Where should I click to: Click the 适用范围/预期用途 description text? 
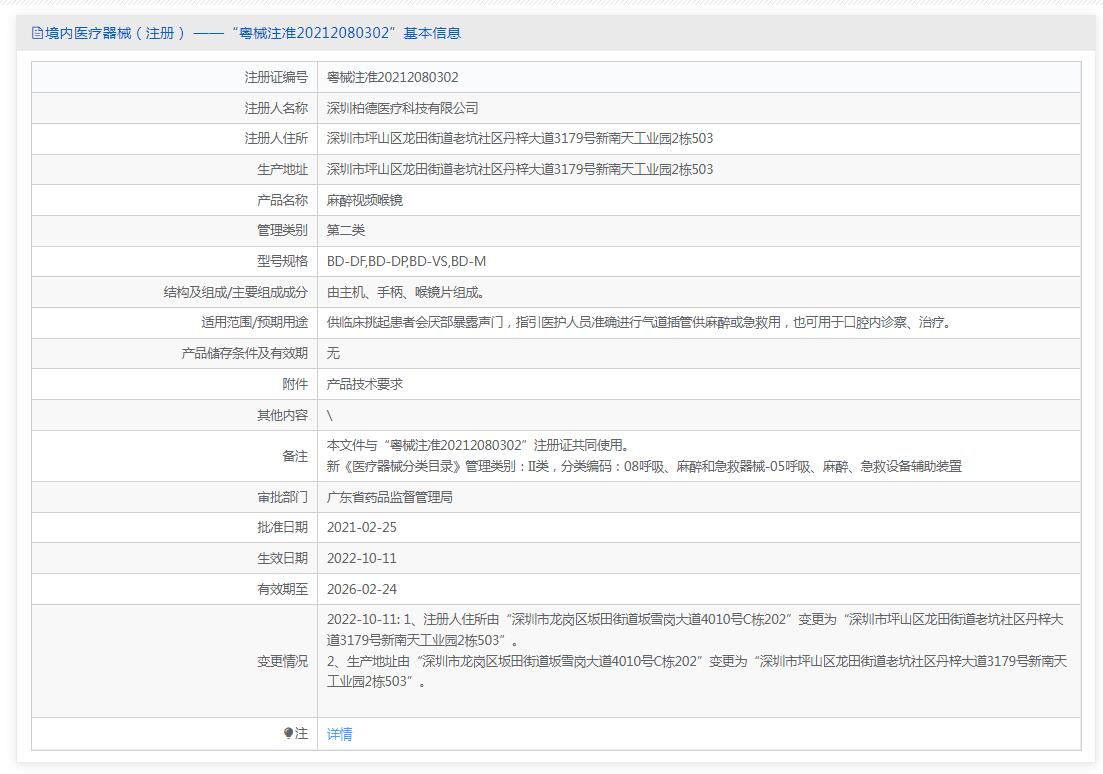(639, 322)
